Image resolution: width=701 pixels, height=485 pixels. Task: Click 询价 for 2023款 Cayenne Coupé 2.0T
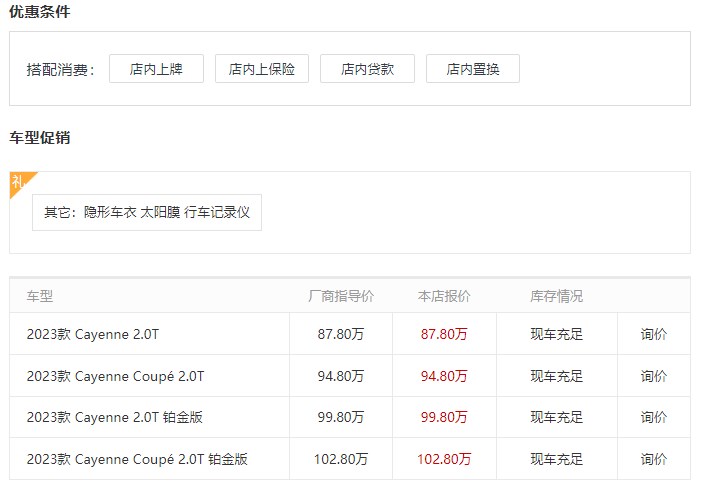pyautogui.click(x=654, y=376)
